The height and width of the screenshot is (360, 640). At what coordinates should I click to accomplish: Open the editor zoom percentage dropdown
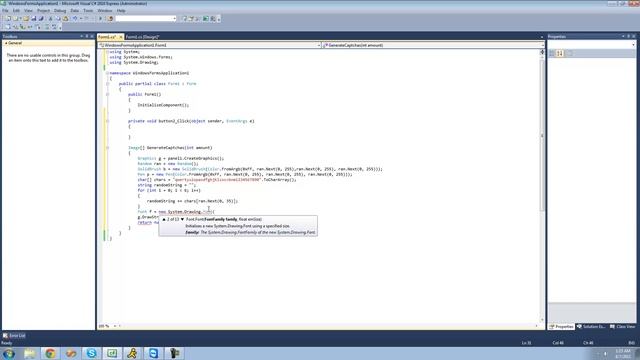coord(115,326)
